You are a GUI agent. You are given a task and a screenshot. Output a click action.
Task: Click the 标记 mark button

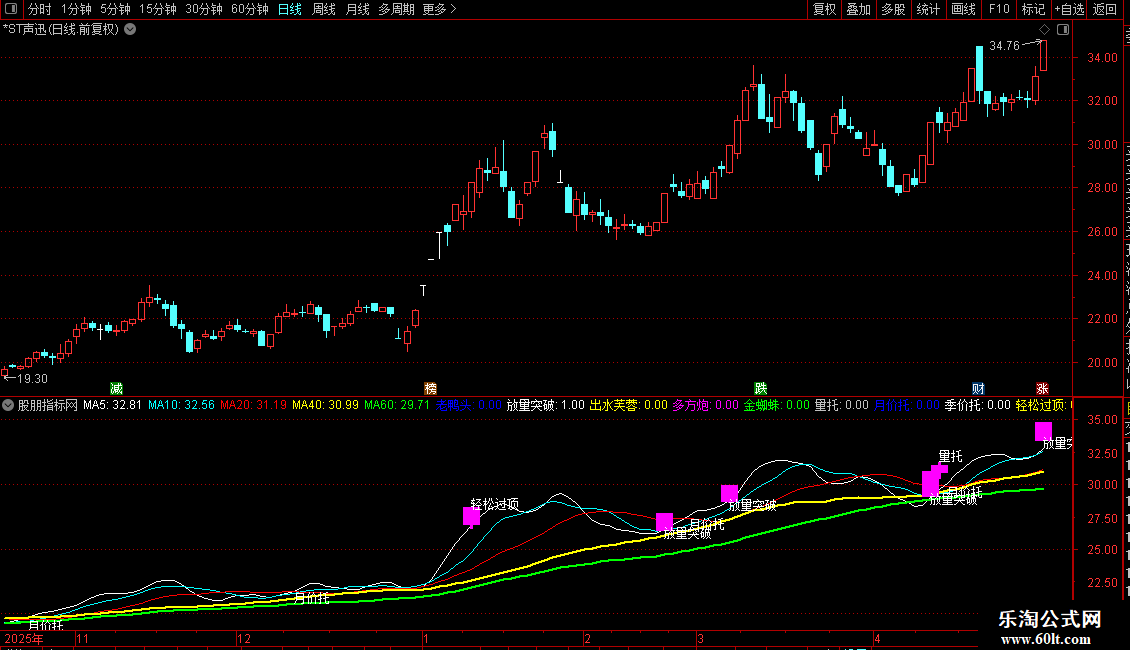(x=1033, y=9)
